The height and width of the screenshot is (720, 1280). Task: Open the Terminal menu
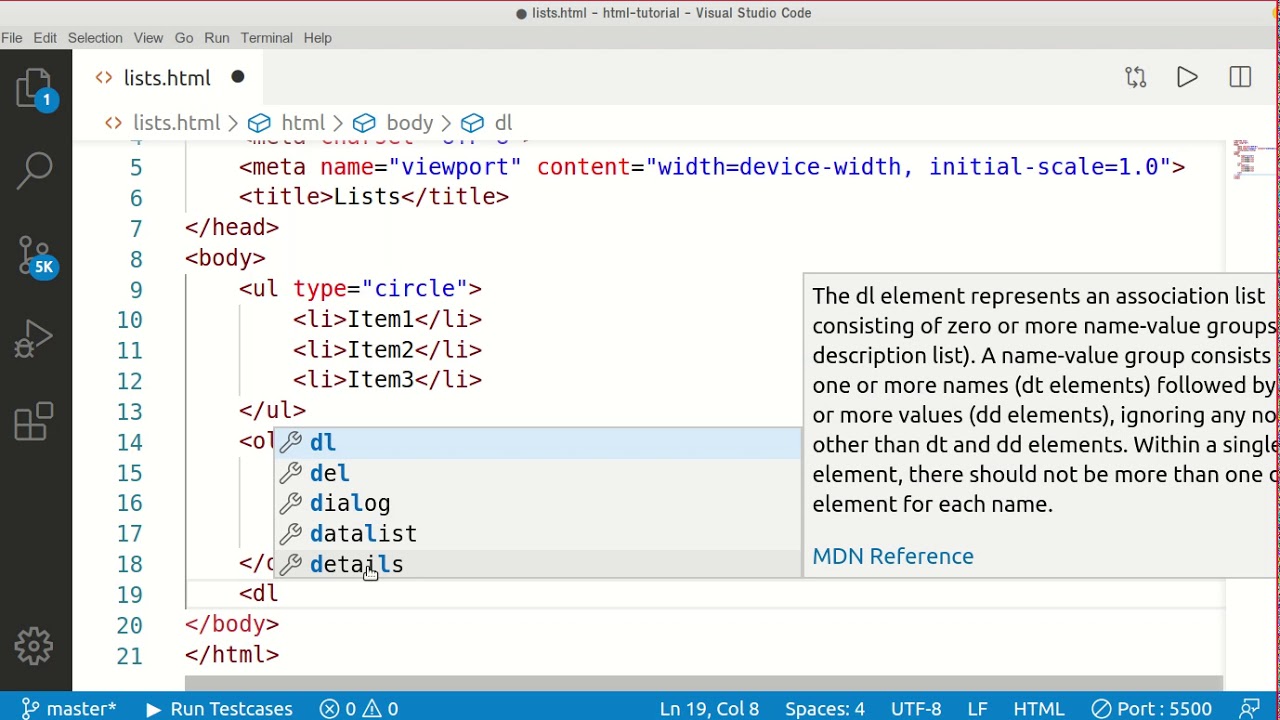266,38
